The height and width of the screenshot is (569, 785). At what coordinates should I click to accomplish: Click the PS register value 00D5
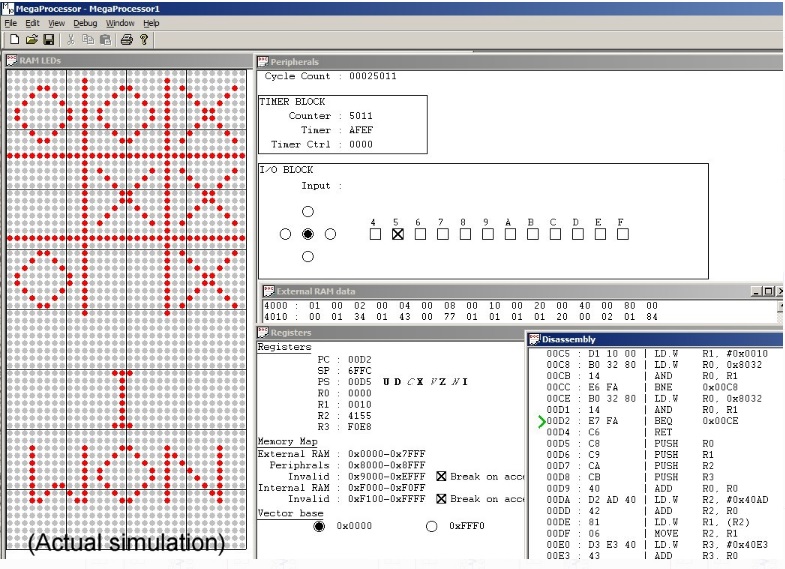pos(360,382)
